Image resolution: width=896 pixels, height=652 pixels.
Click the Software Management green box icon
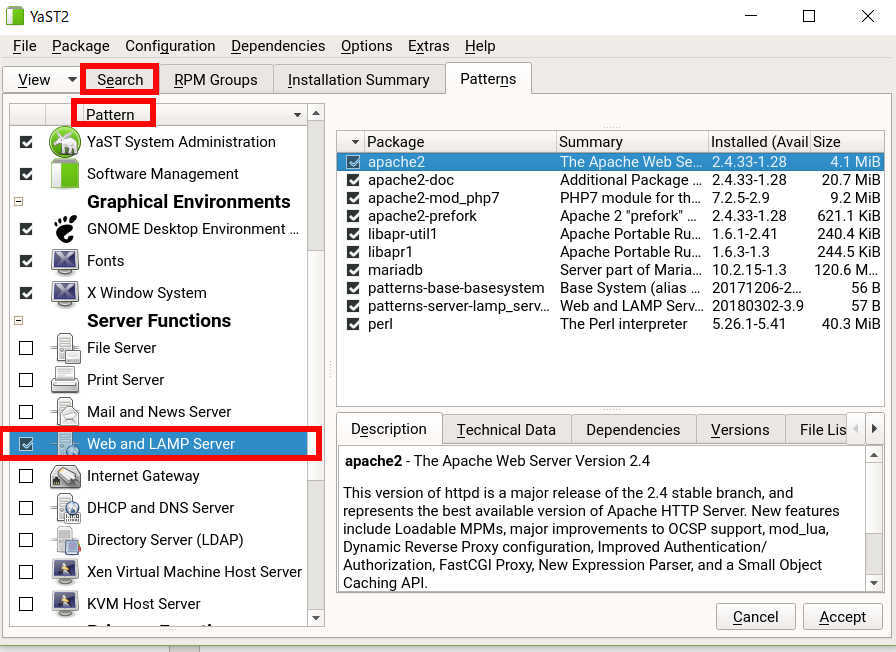tap(65, 174)
